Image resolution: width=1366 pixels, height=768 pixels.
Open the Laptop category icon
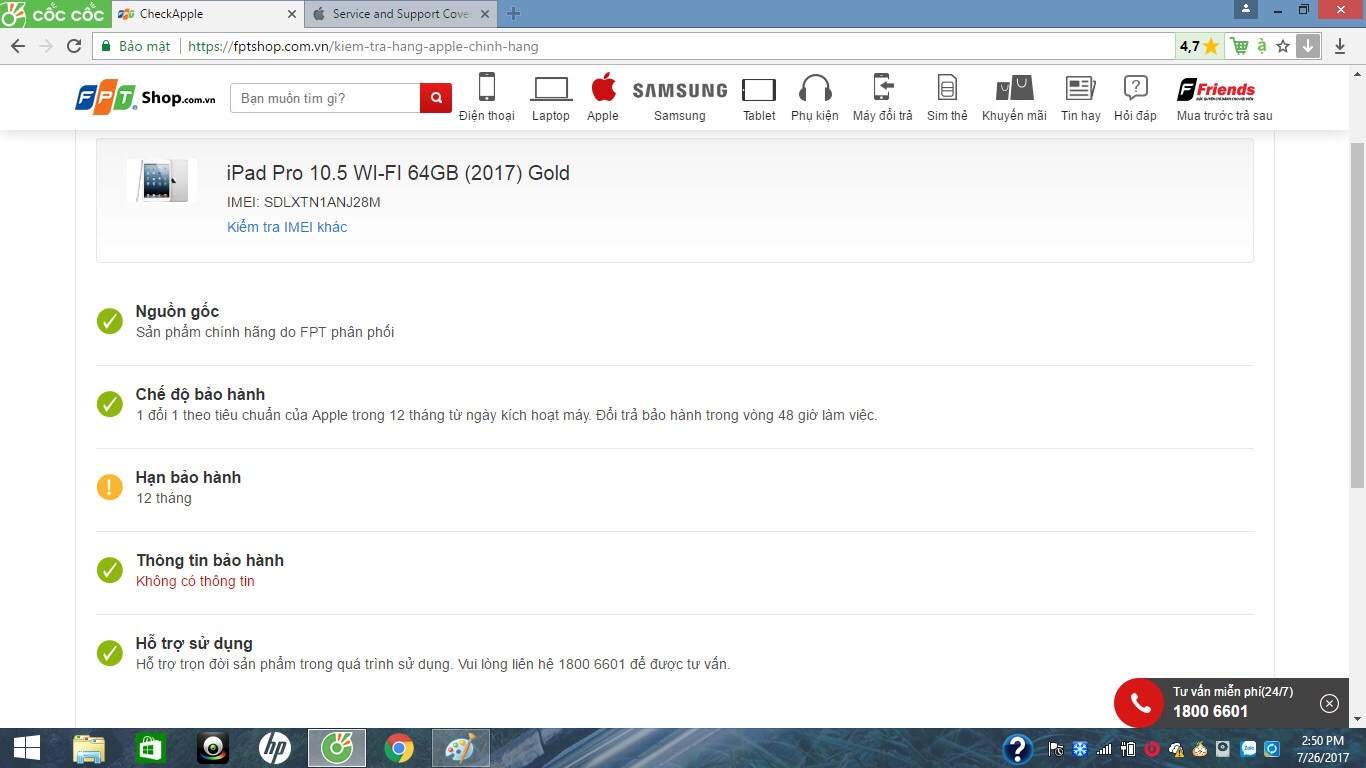(551, 97)
